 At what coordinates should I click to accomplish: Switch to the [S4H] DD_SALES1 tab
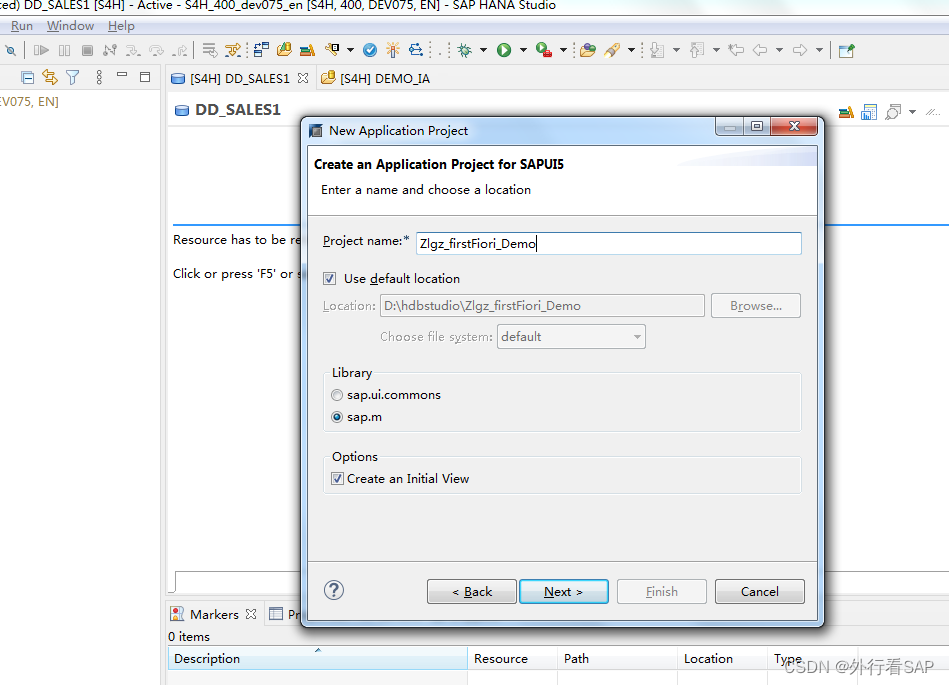point(240,79)
